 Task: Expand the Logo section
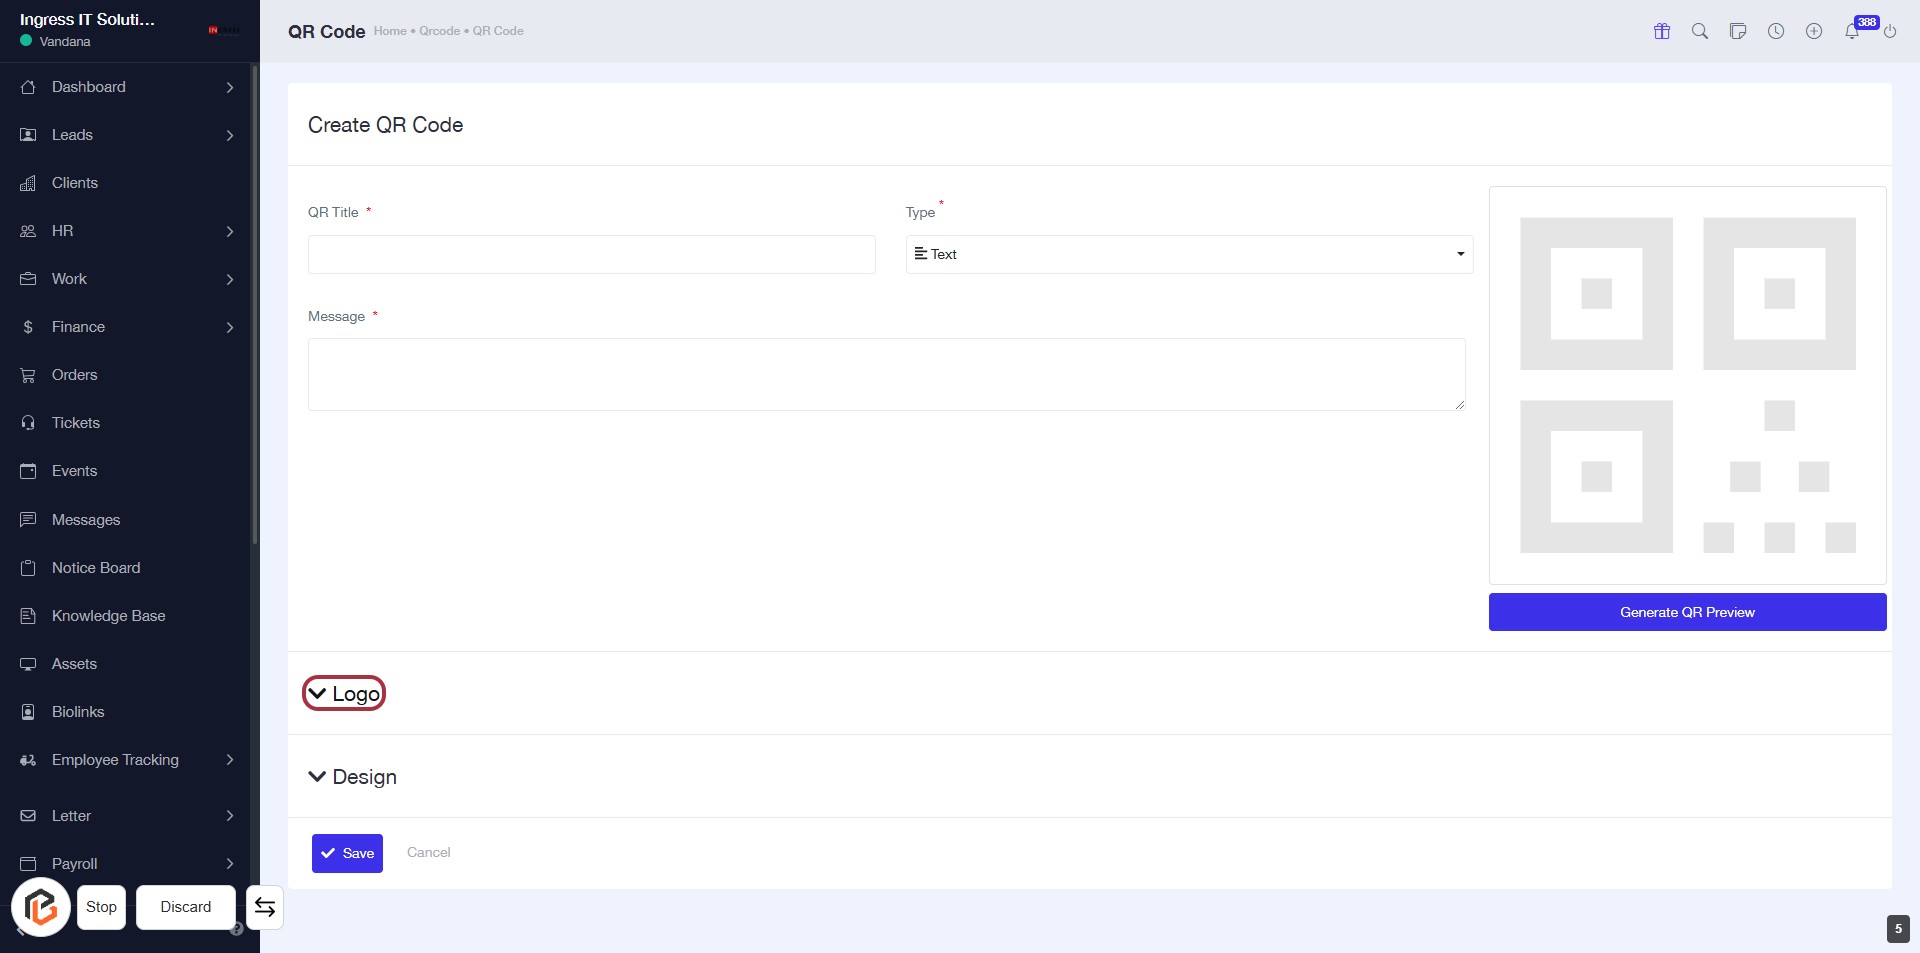click(344, 693)
